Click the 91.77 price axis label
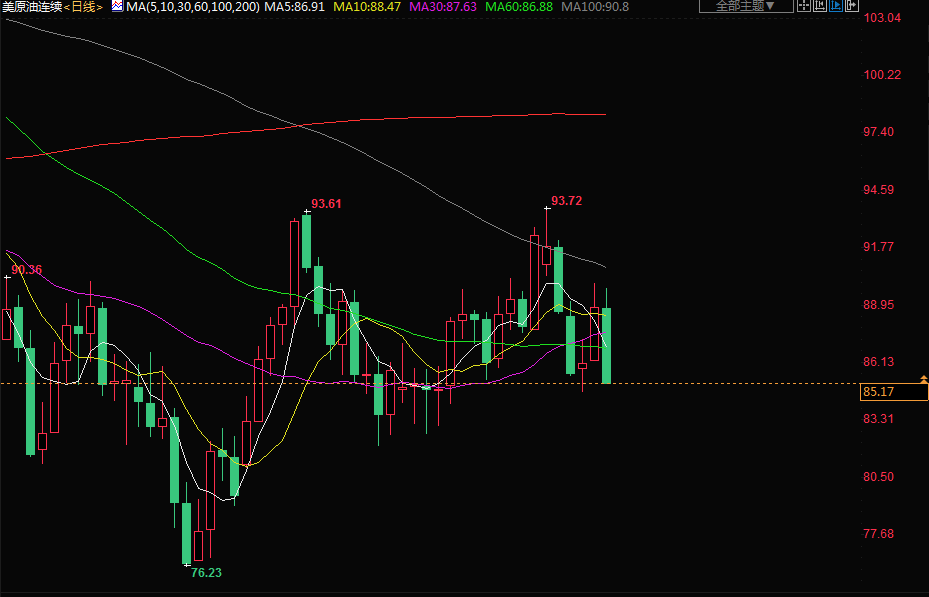Viewport: 929px width, 597px height. click(879, 247)
